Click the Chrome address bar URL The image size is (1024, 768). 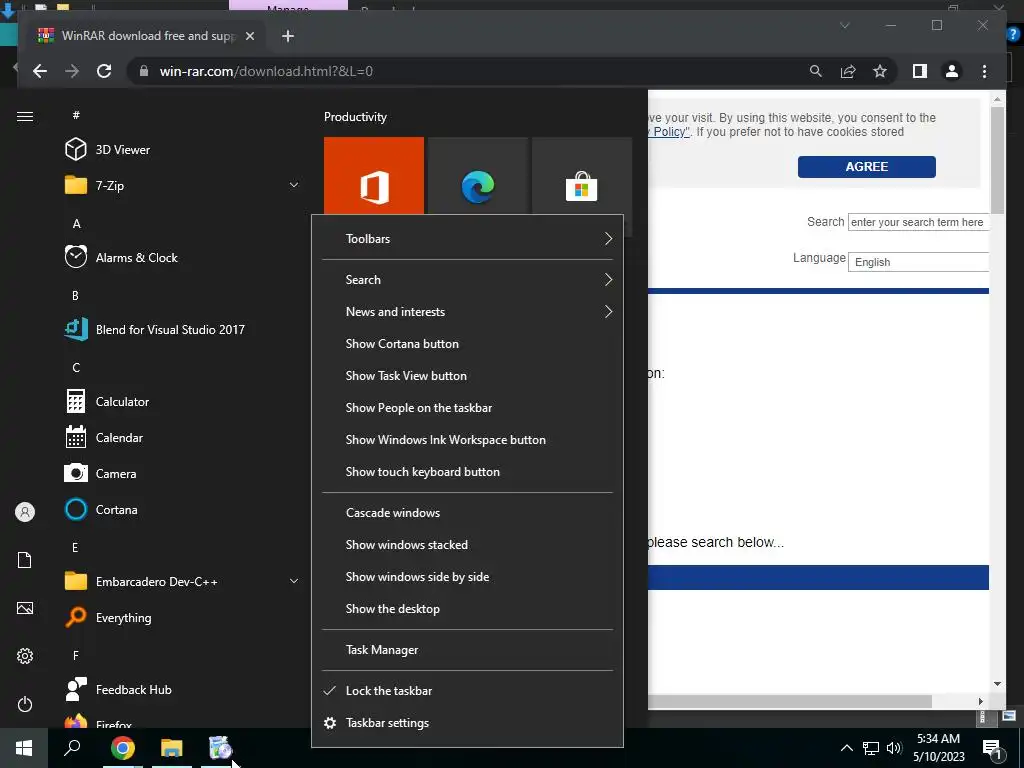click(266, 71)
